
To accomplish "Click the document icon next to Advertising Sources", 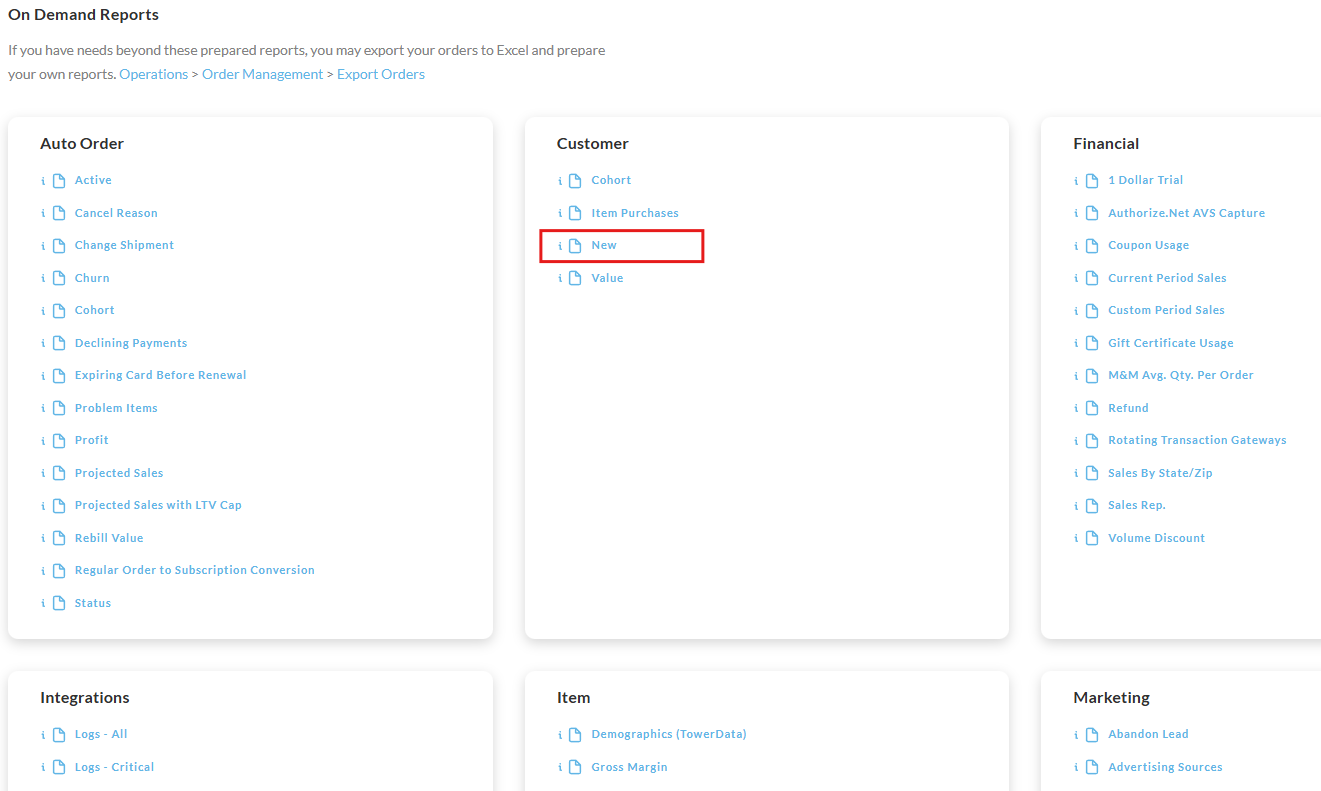I will [1092, 767].
